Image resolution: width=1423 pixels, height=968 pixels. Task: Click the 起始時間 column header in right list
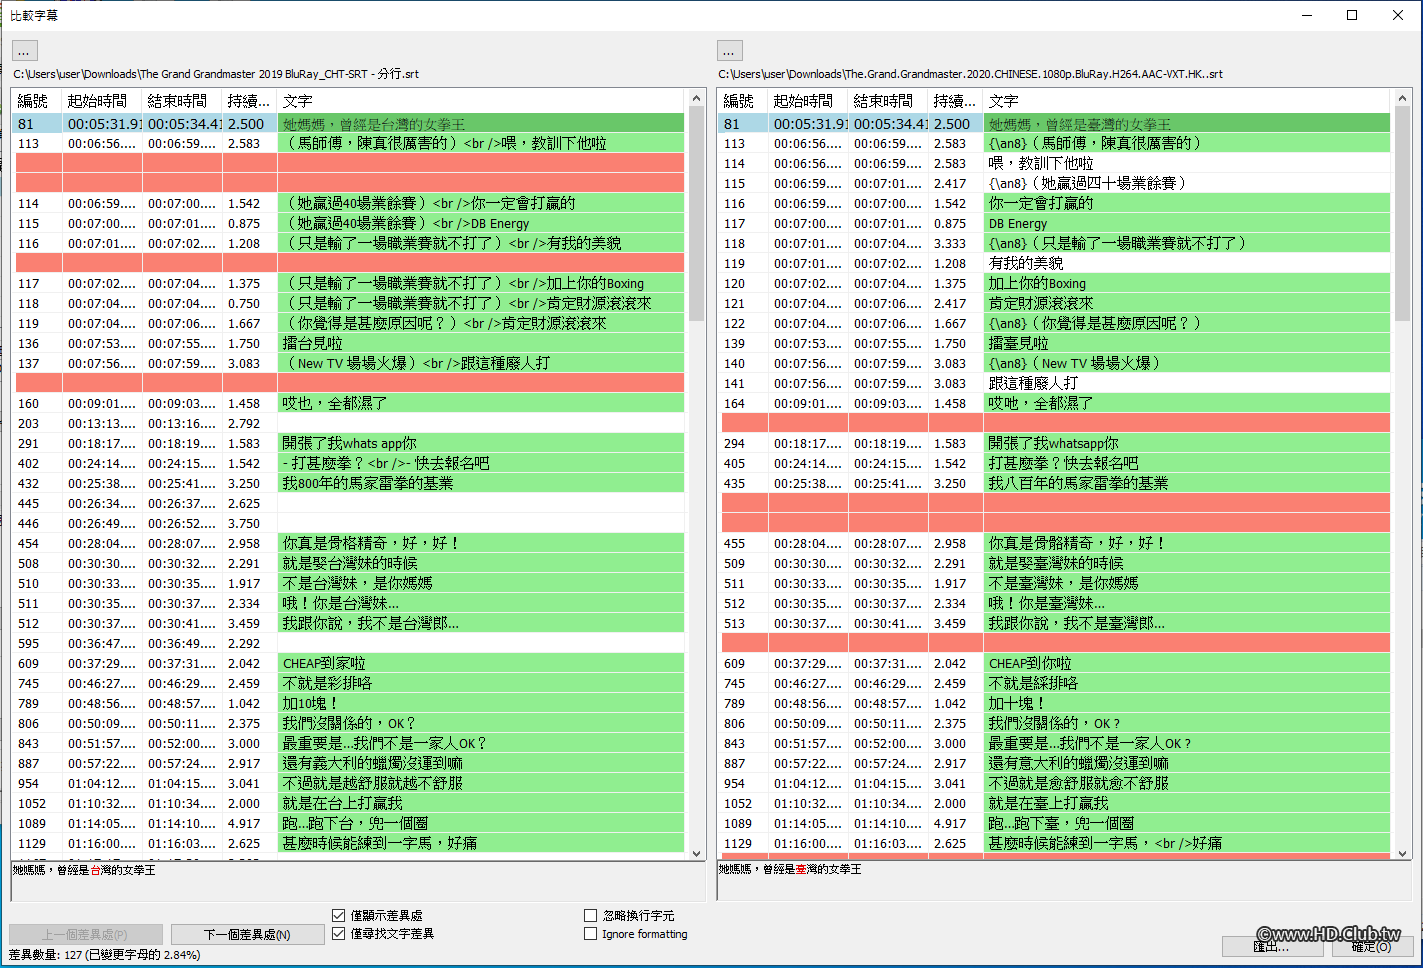click(808, 101)
